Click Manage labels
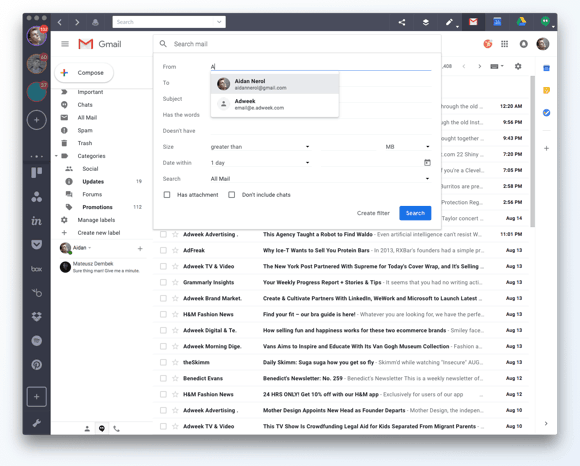Viewport: 580px width, 466px height. point(96,220)
